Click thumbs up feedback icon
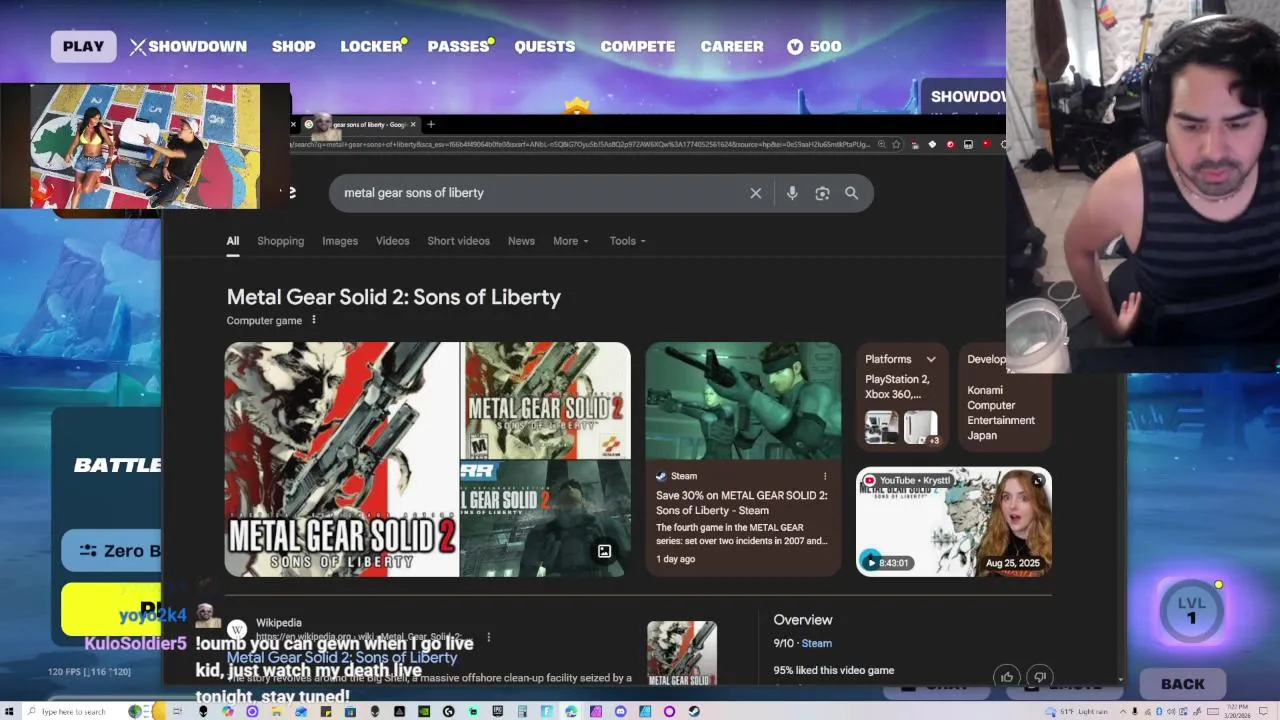Image resolution: width=1280 pixels, height=720 pixels. [x=1007, y=677]
